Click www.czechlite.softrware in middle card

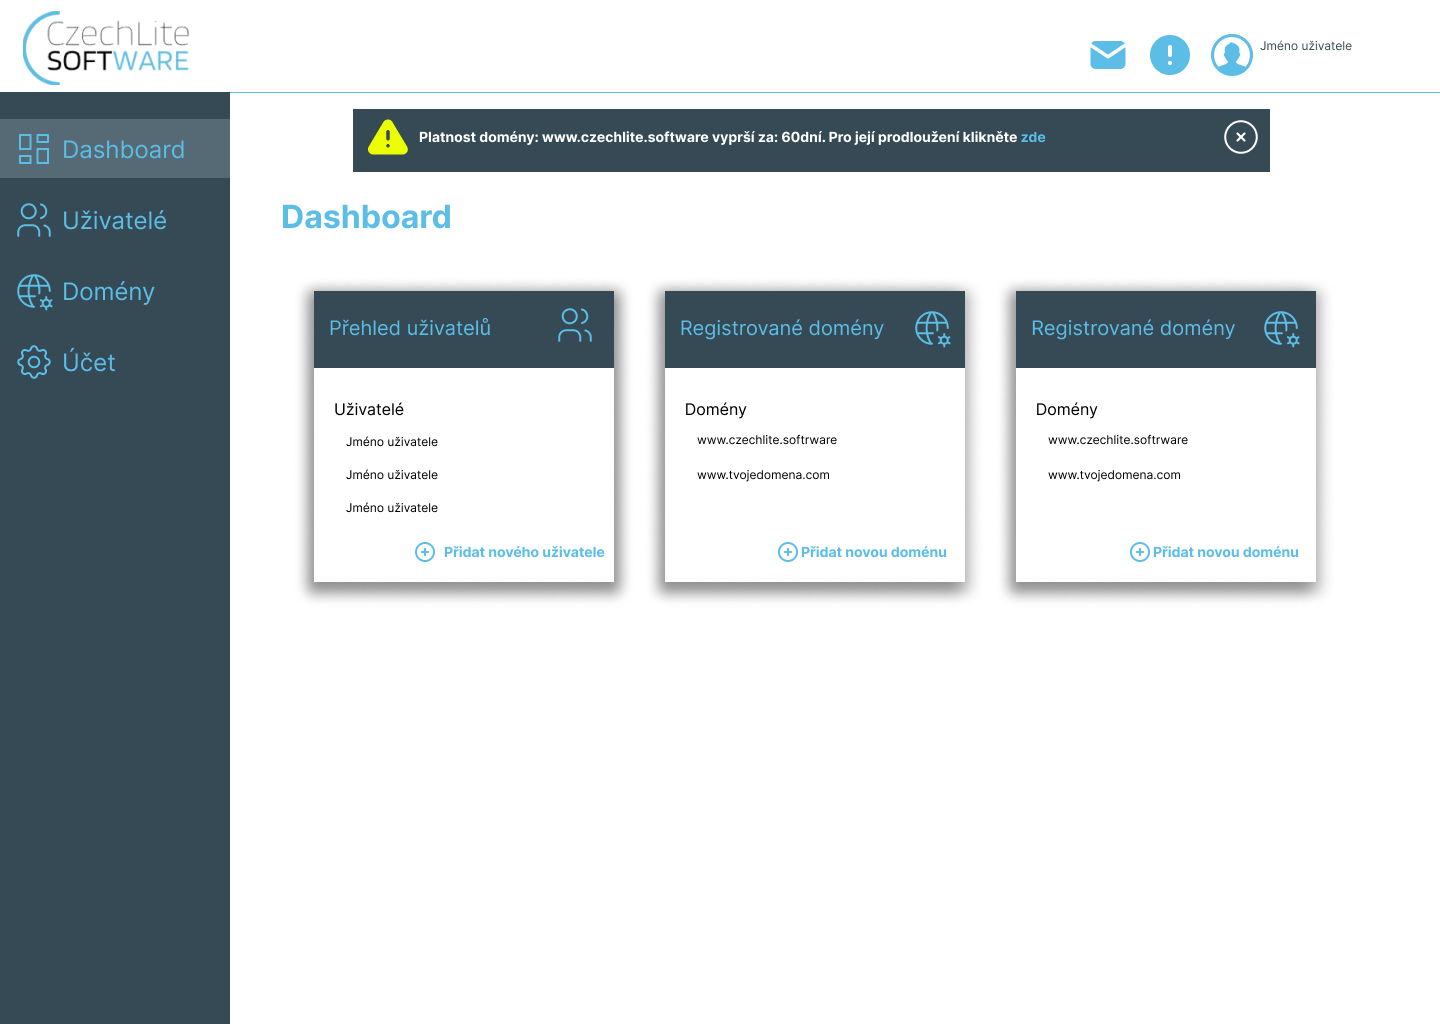767,440
